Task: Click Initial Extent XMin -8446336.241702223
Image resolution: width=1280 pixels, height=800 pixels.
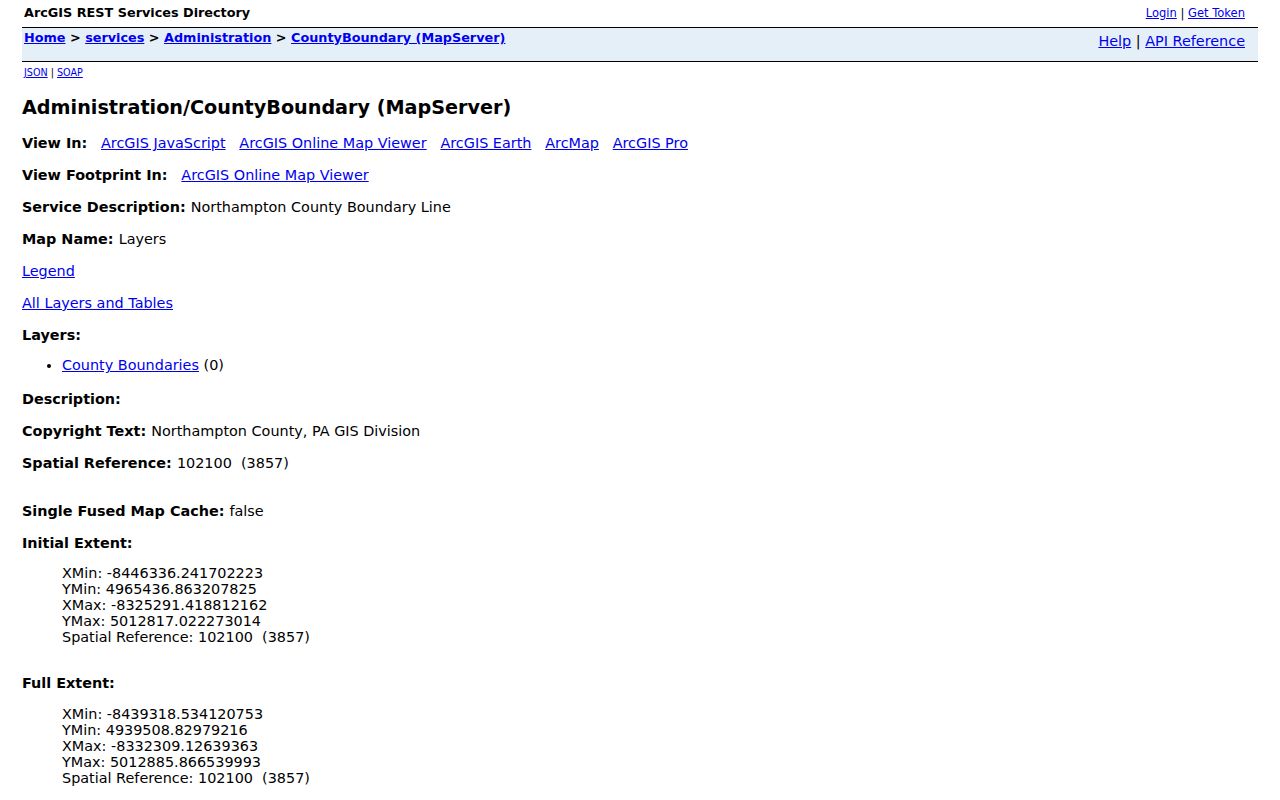Action: [x=162, y=573]
